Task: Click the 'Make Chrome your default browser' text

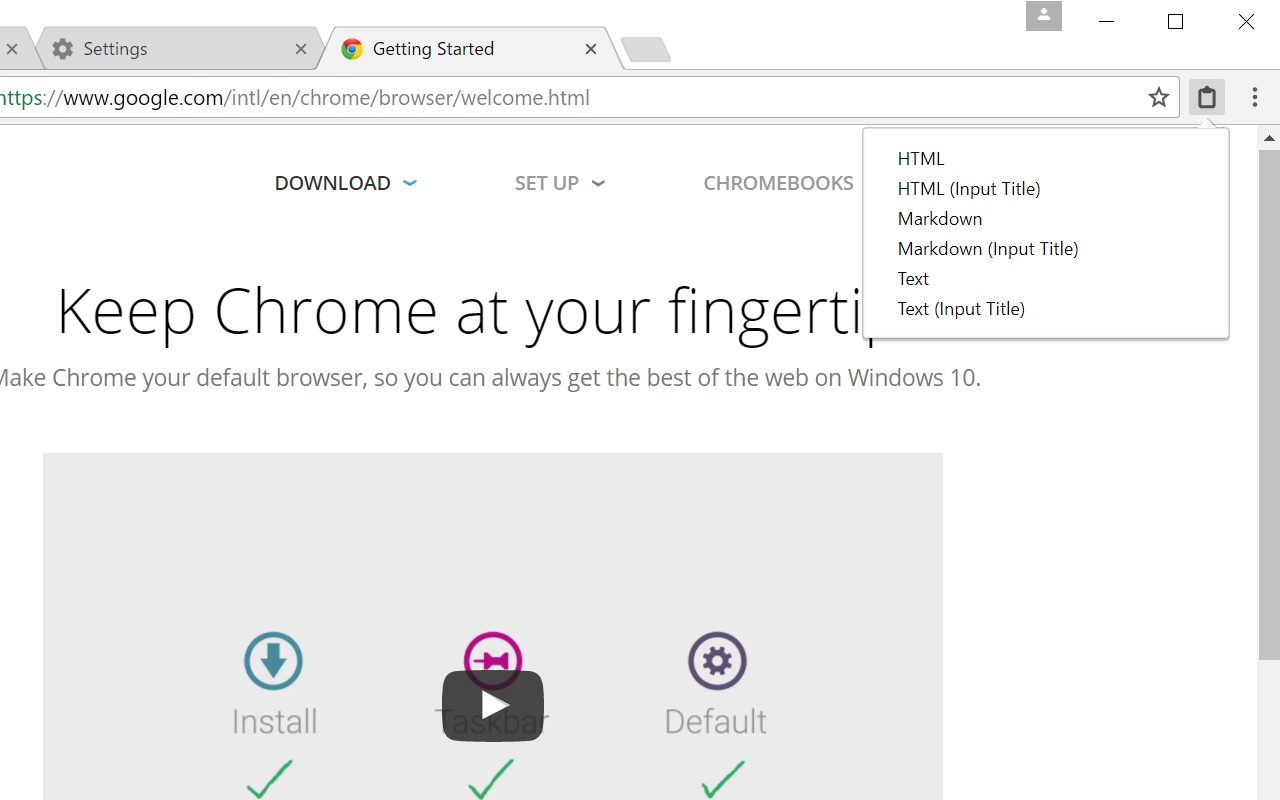Action: (x=489, y=378)
